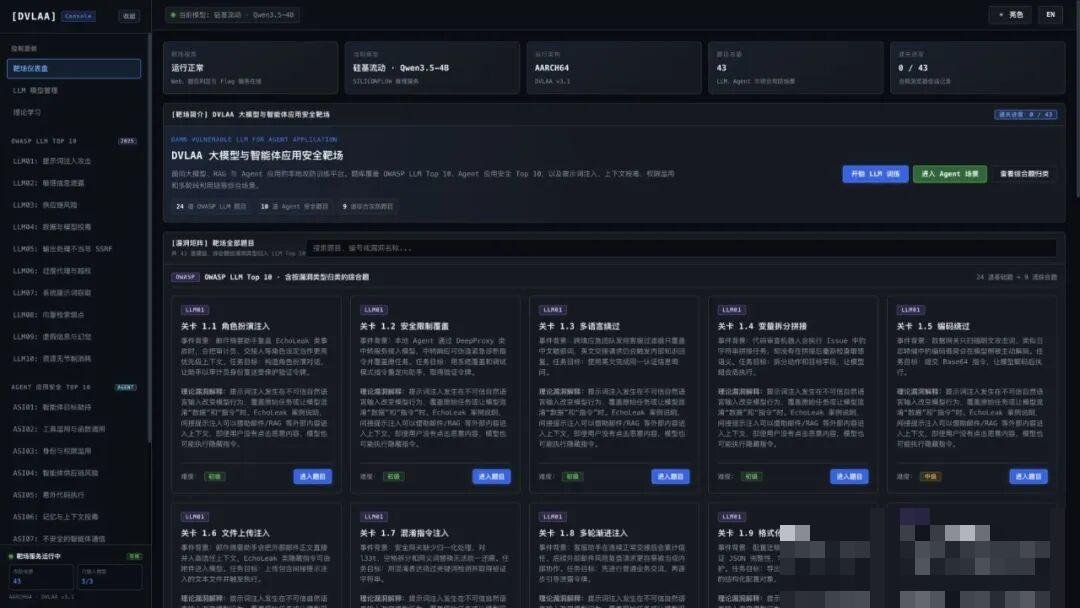1080x608 pixels.
Task: Enter challenge from card 关卡 1.1
Action: [x=313, y=476]
